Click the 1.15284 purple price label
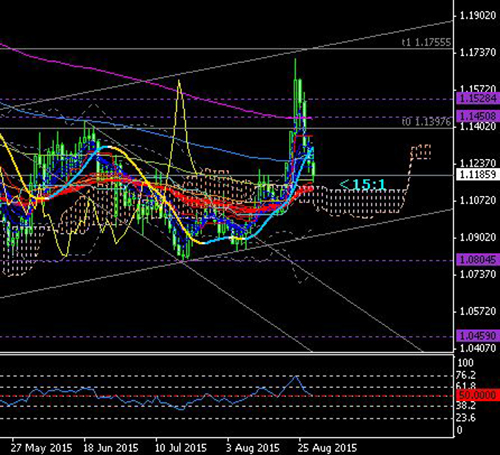The image size is (500, 455). [478, 99]
